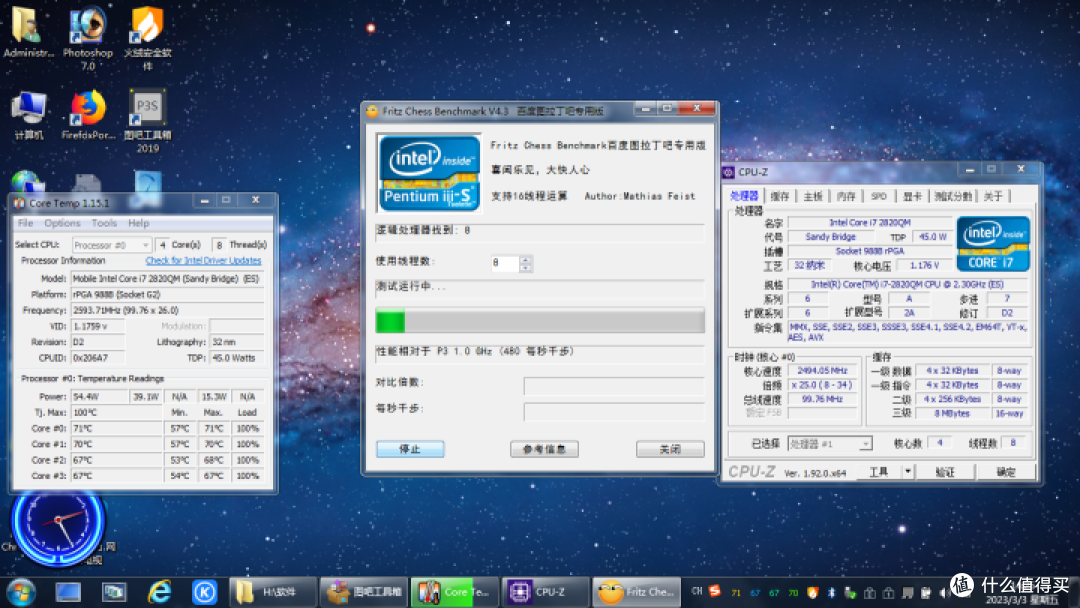This screenshot has height=608, width=1080.
Task: Click the Pentium III-S Intel logo in Fritz
Action: (430, 173)
